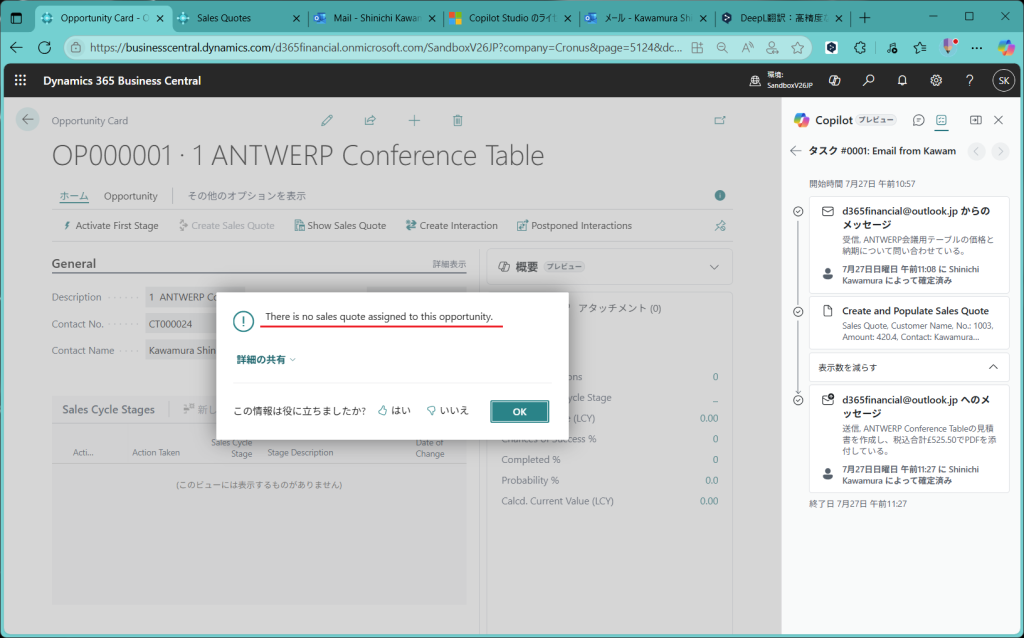1024x638 pixels.
Task: Refresh the browser page
Action: (44, 47)
